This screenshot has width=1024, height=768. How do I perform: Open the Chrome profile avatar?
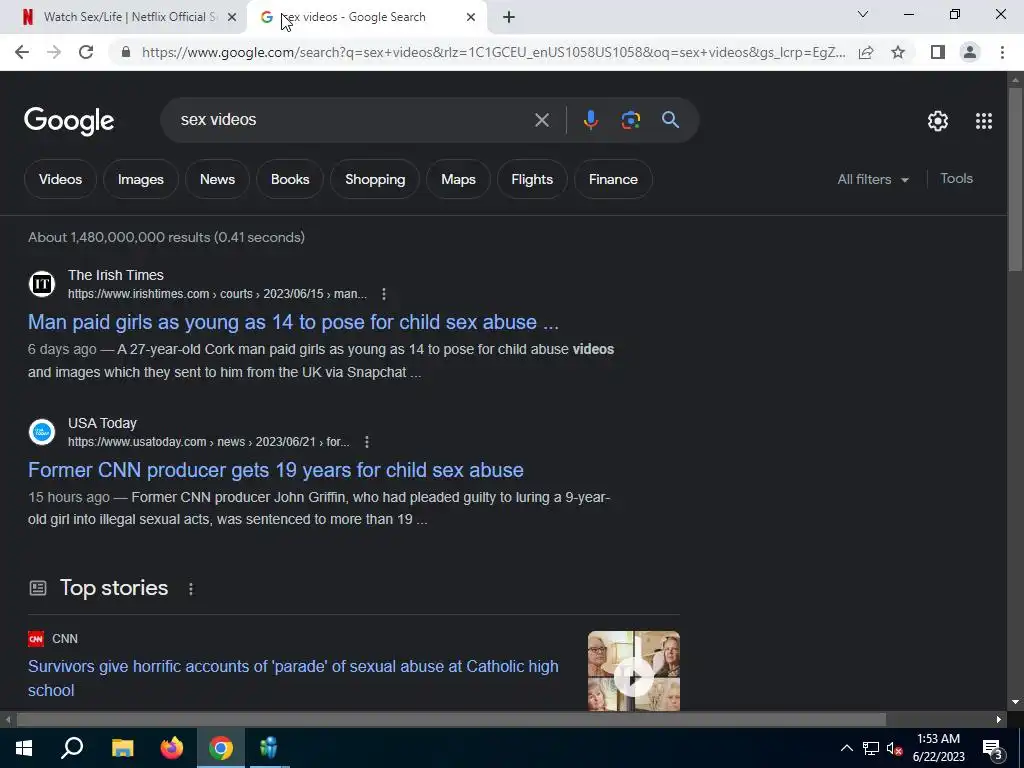tap(970, 52)
